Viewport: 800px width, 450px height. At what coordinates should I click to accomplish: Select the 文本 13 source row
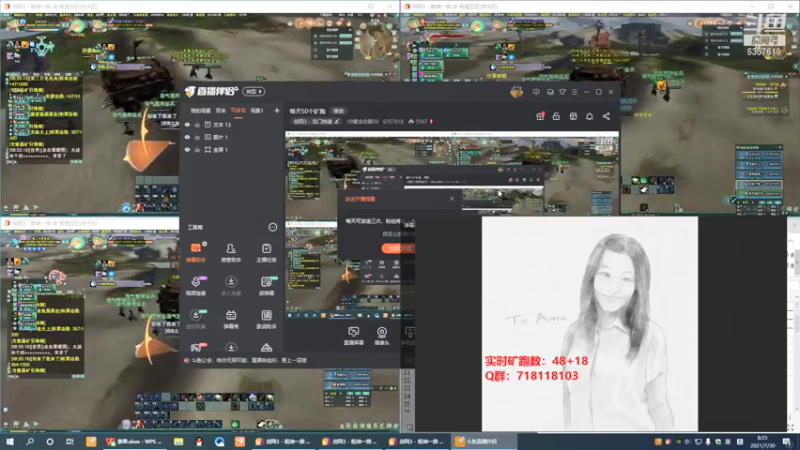[x=232, y=124]
